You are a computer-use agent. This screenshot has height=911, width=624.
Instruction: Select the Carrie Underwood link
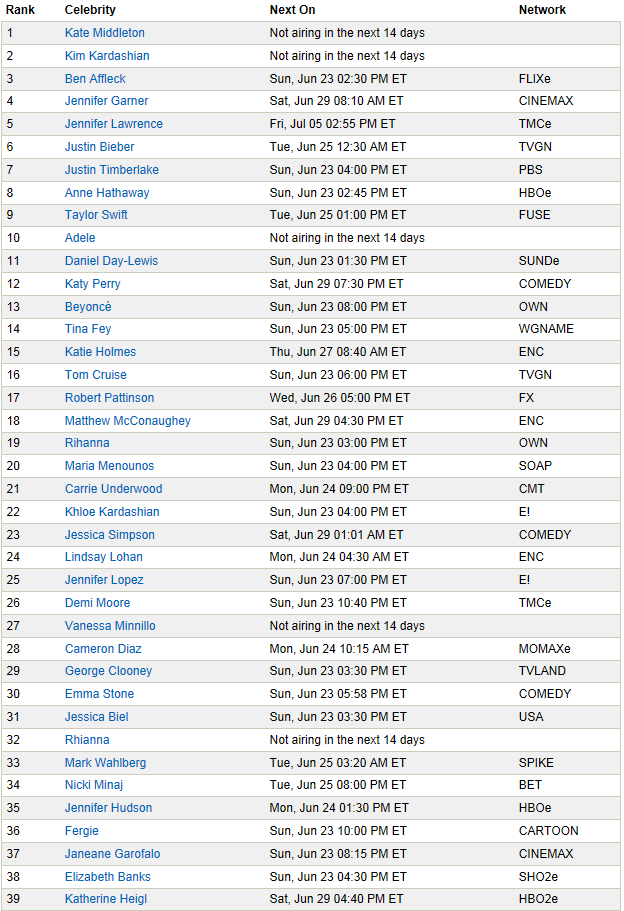[x=114, y=489]
